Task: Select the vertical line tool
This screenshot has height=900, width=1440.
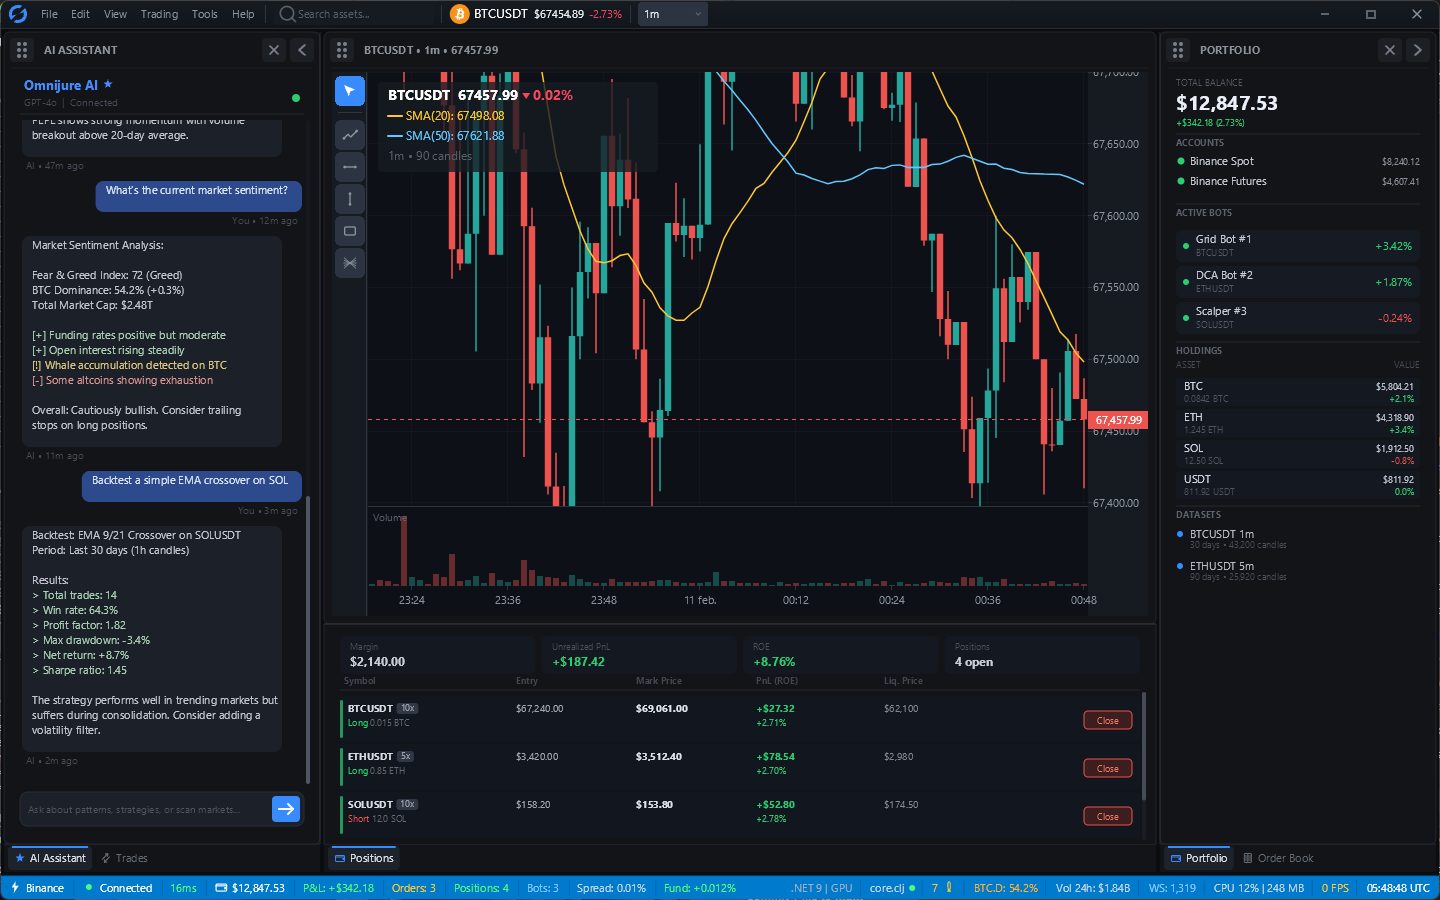Action: (x=349, y=199)
